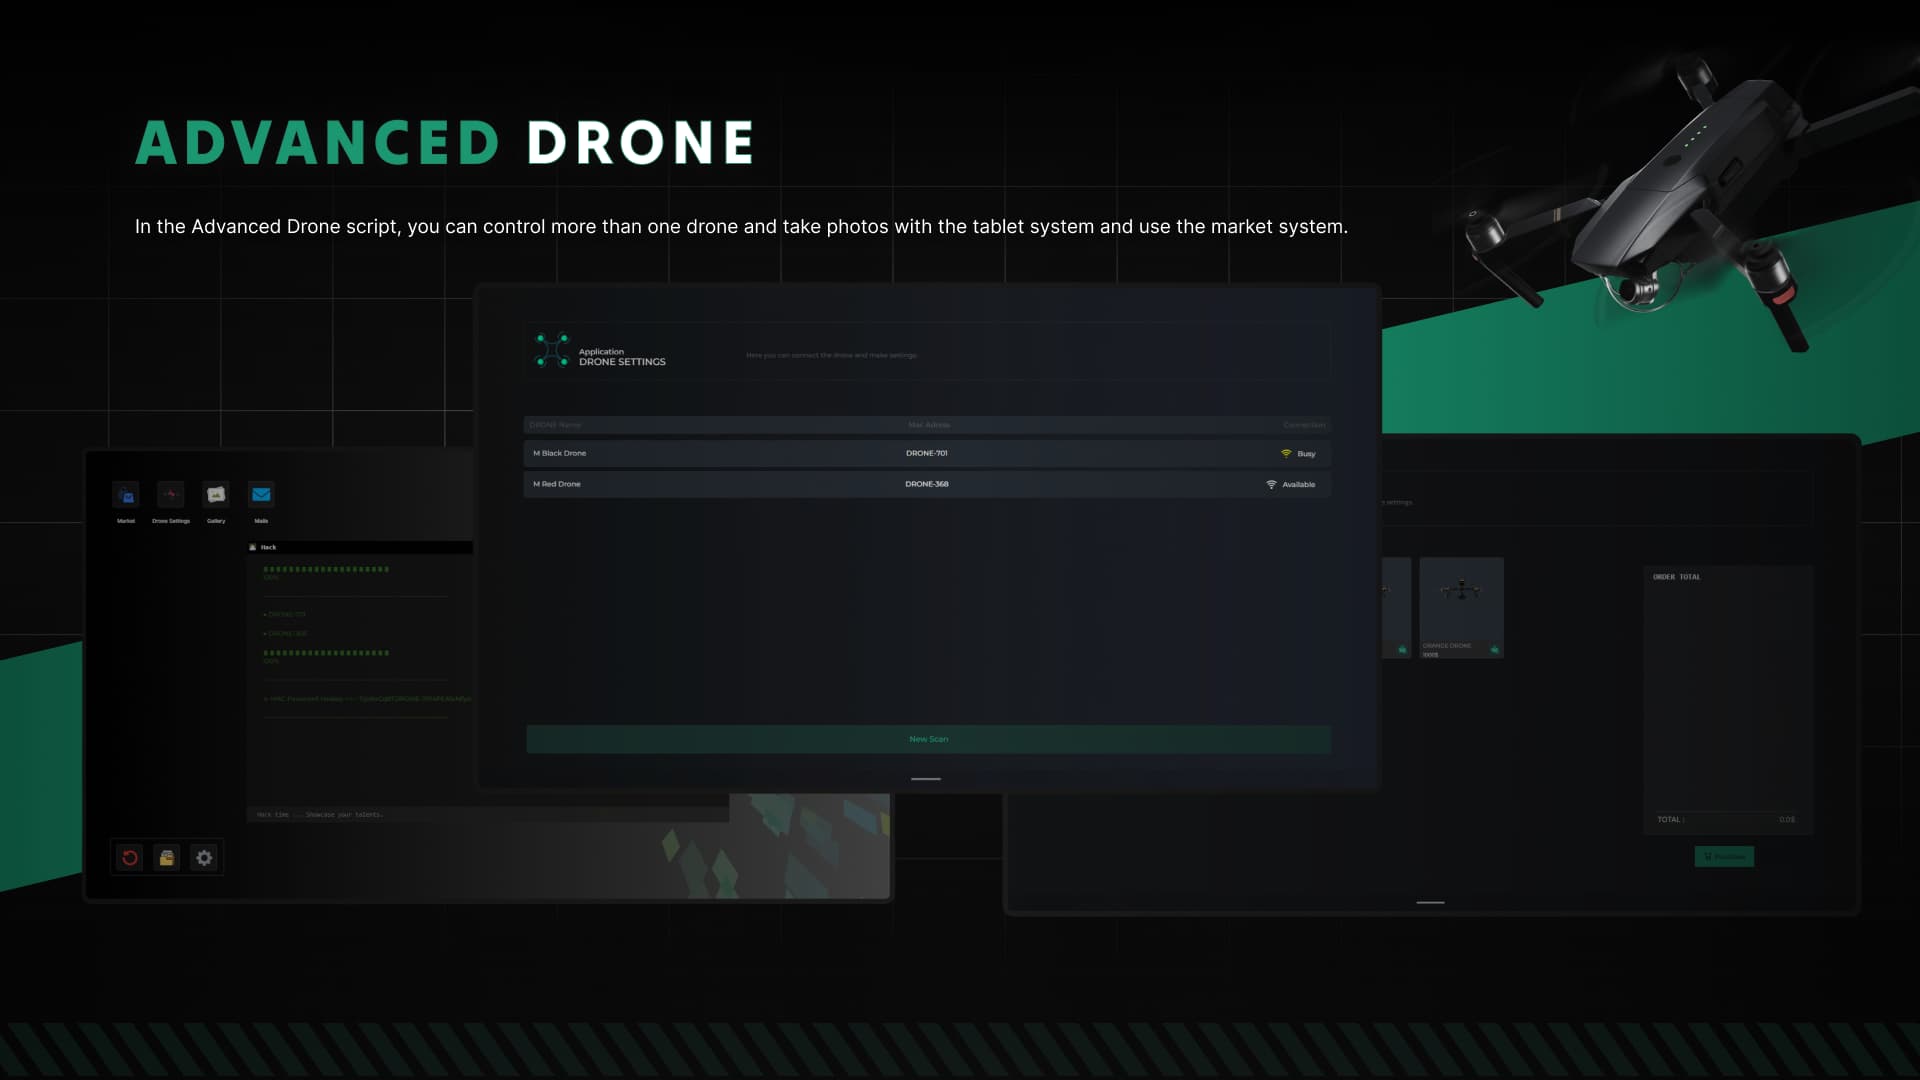Click the wifi signal showing Busy status
This screenshot has width=1920, height=1080.
pyautogui.click(x=1288, y=453)
